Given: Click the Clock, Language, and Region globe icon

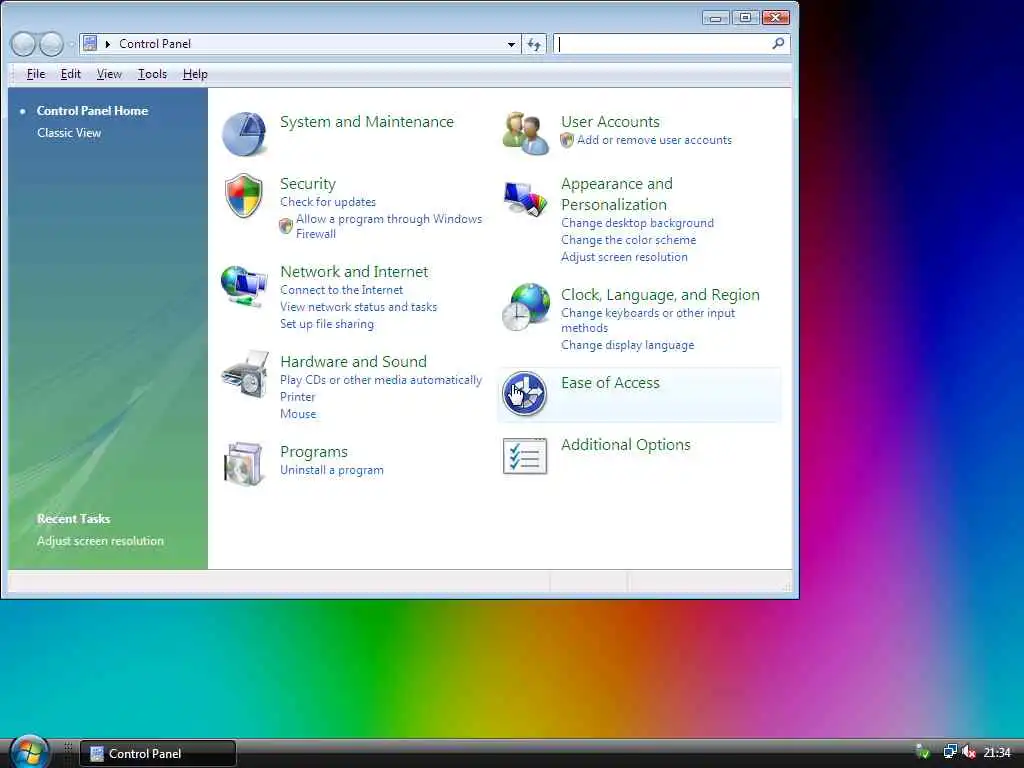Looking at the screenshot, I should click(526, 306).
